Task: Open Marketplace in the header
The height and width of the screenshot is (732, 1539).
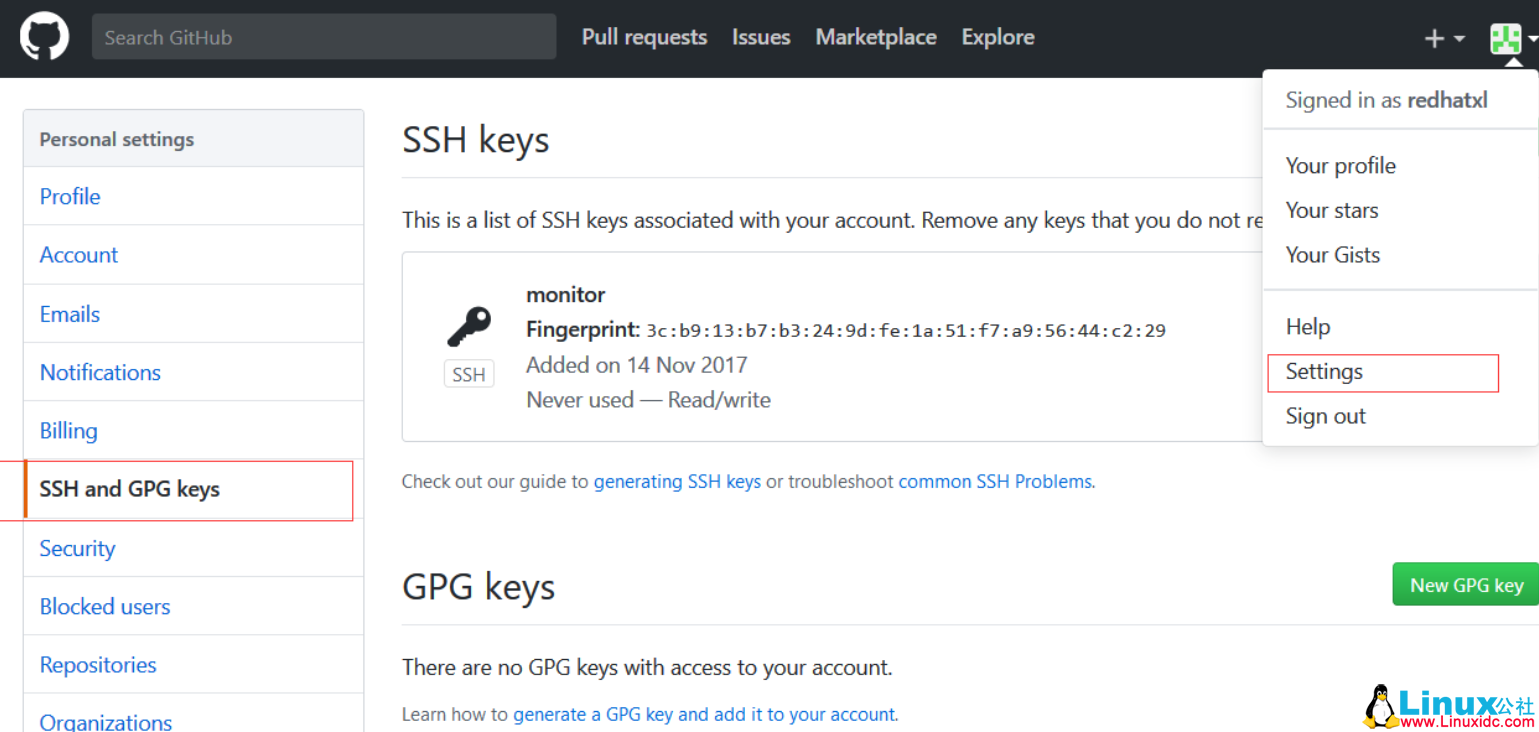Action: click(876, 37)
